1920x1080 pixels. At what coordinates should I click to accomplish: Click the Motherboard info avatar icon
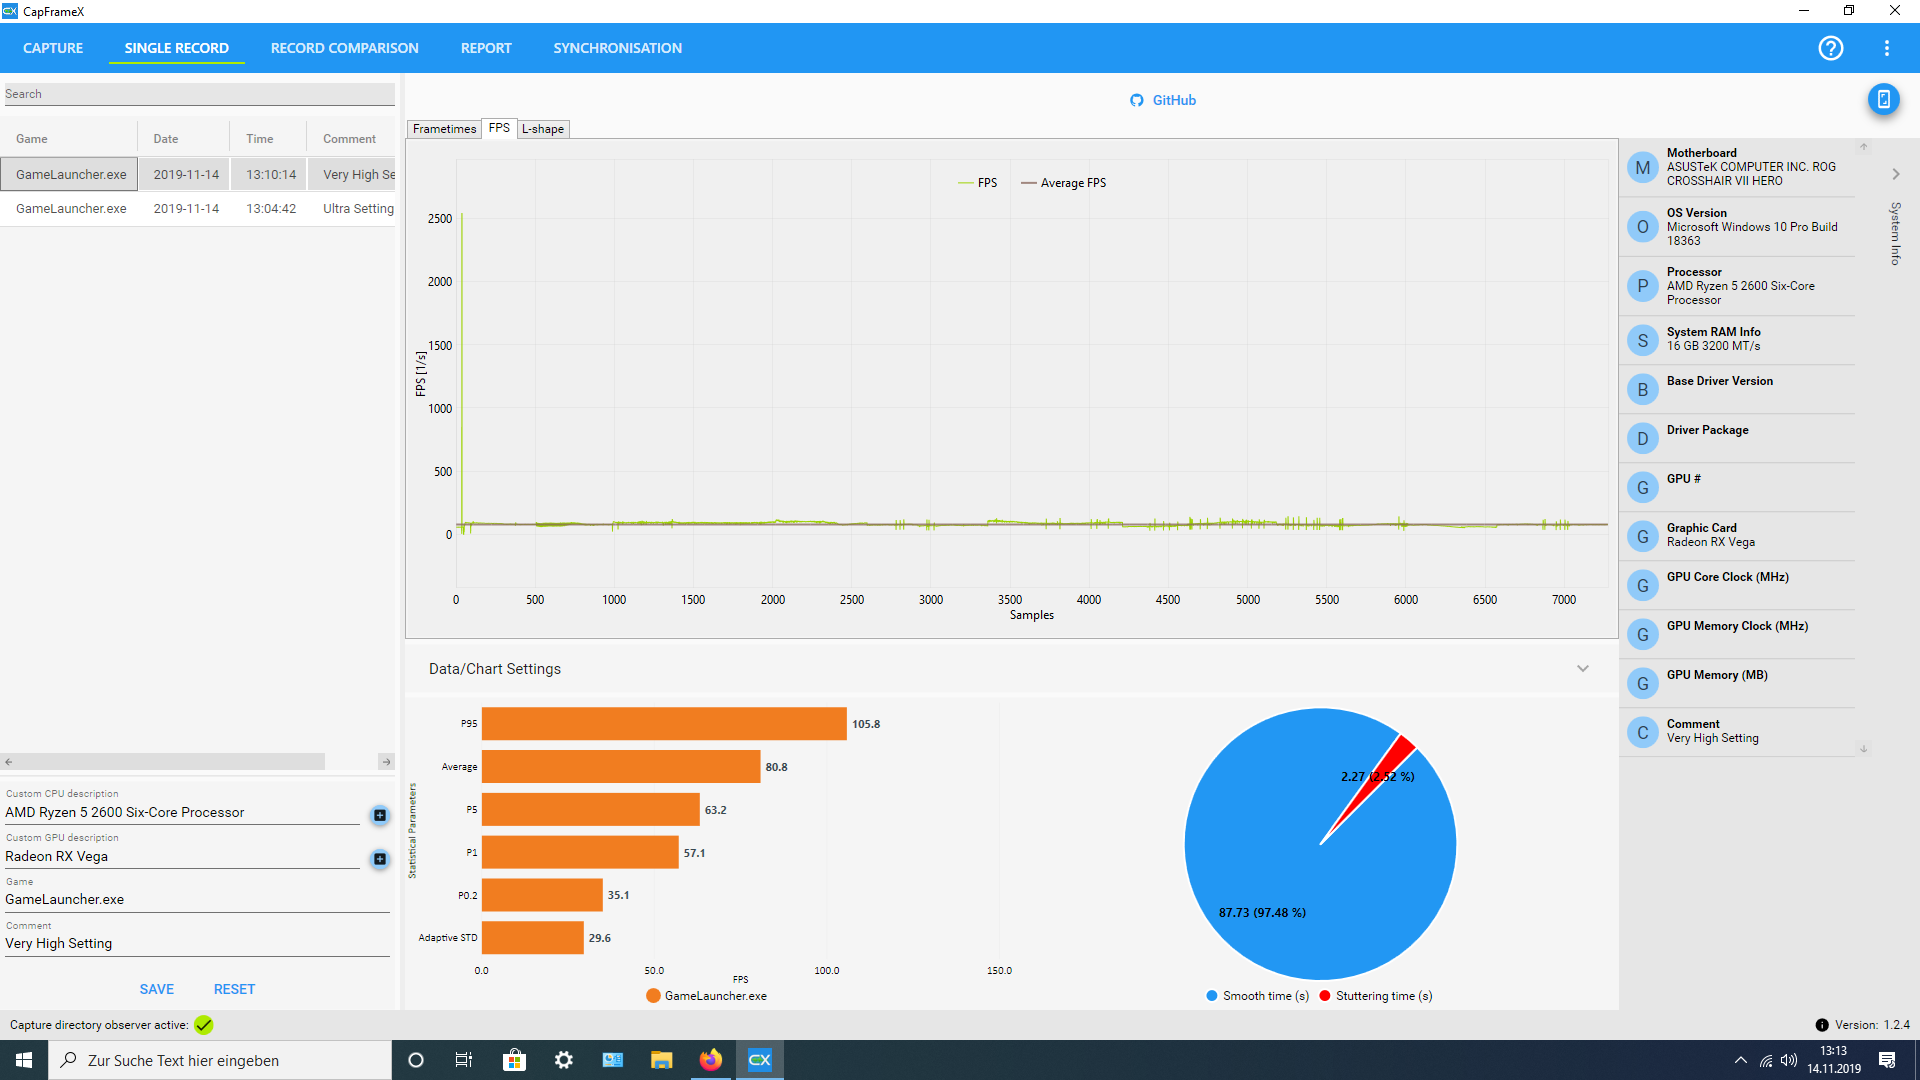coord(1642,168)
